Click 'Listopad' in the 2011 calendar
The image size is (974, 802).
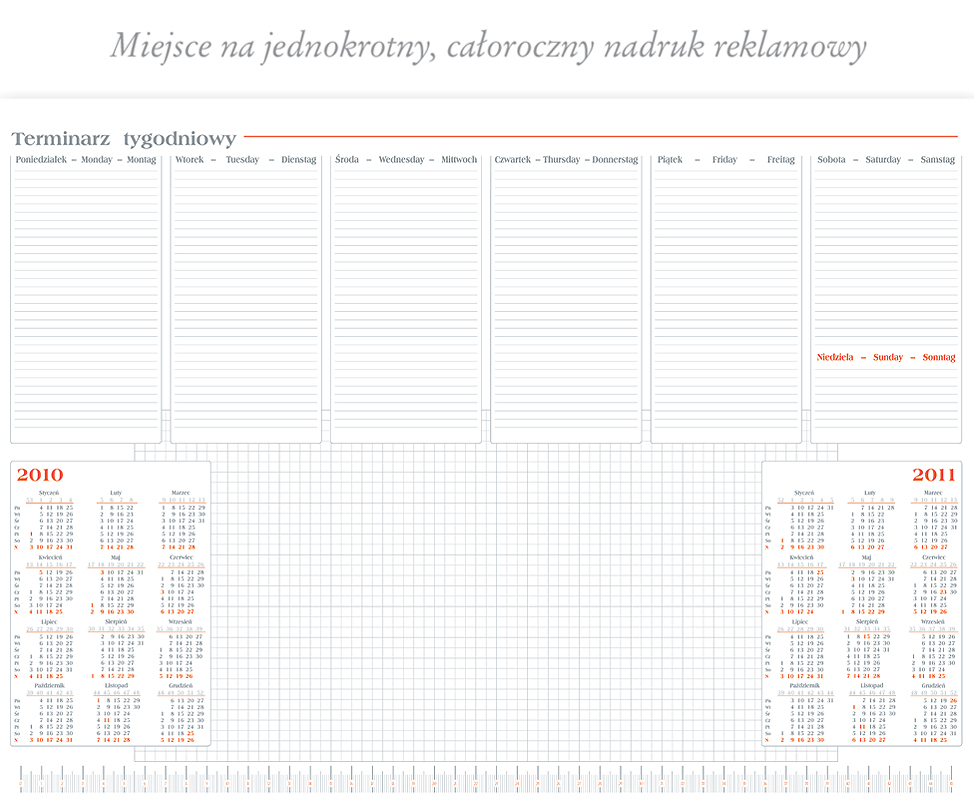pyautogui.click(x=872, y=686)
